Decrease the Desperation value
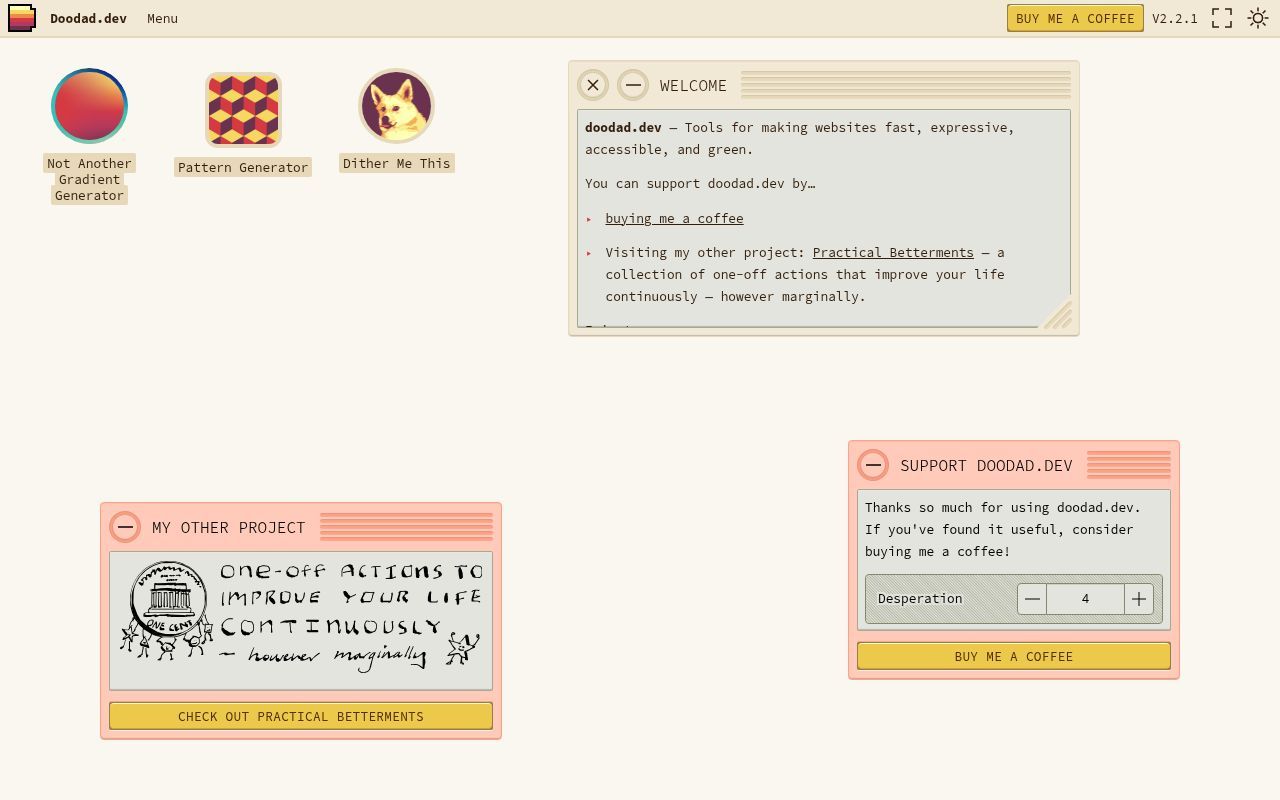 (x=1032, y=599)
